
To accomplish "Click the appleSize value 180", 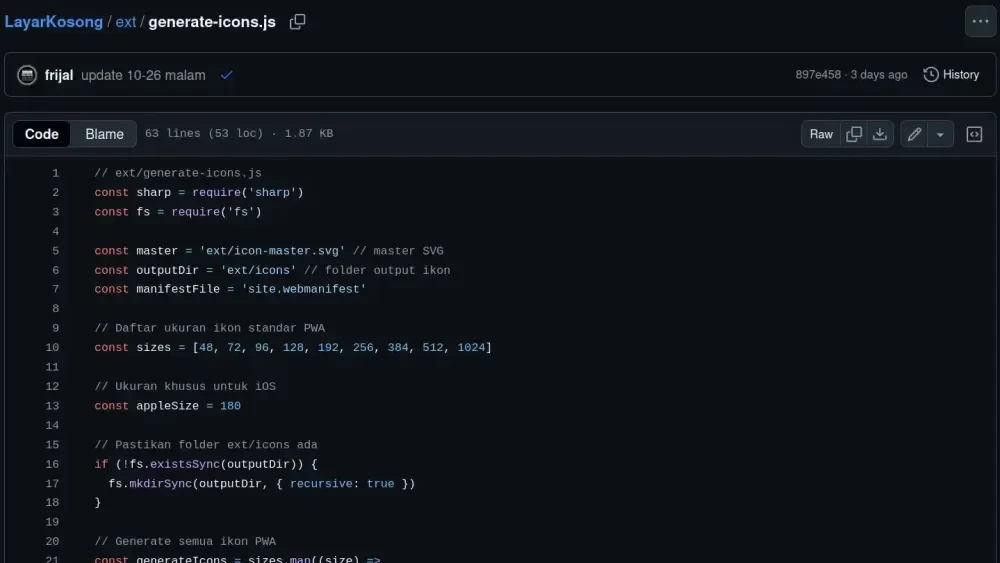I will point(230,406).
